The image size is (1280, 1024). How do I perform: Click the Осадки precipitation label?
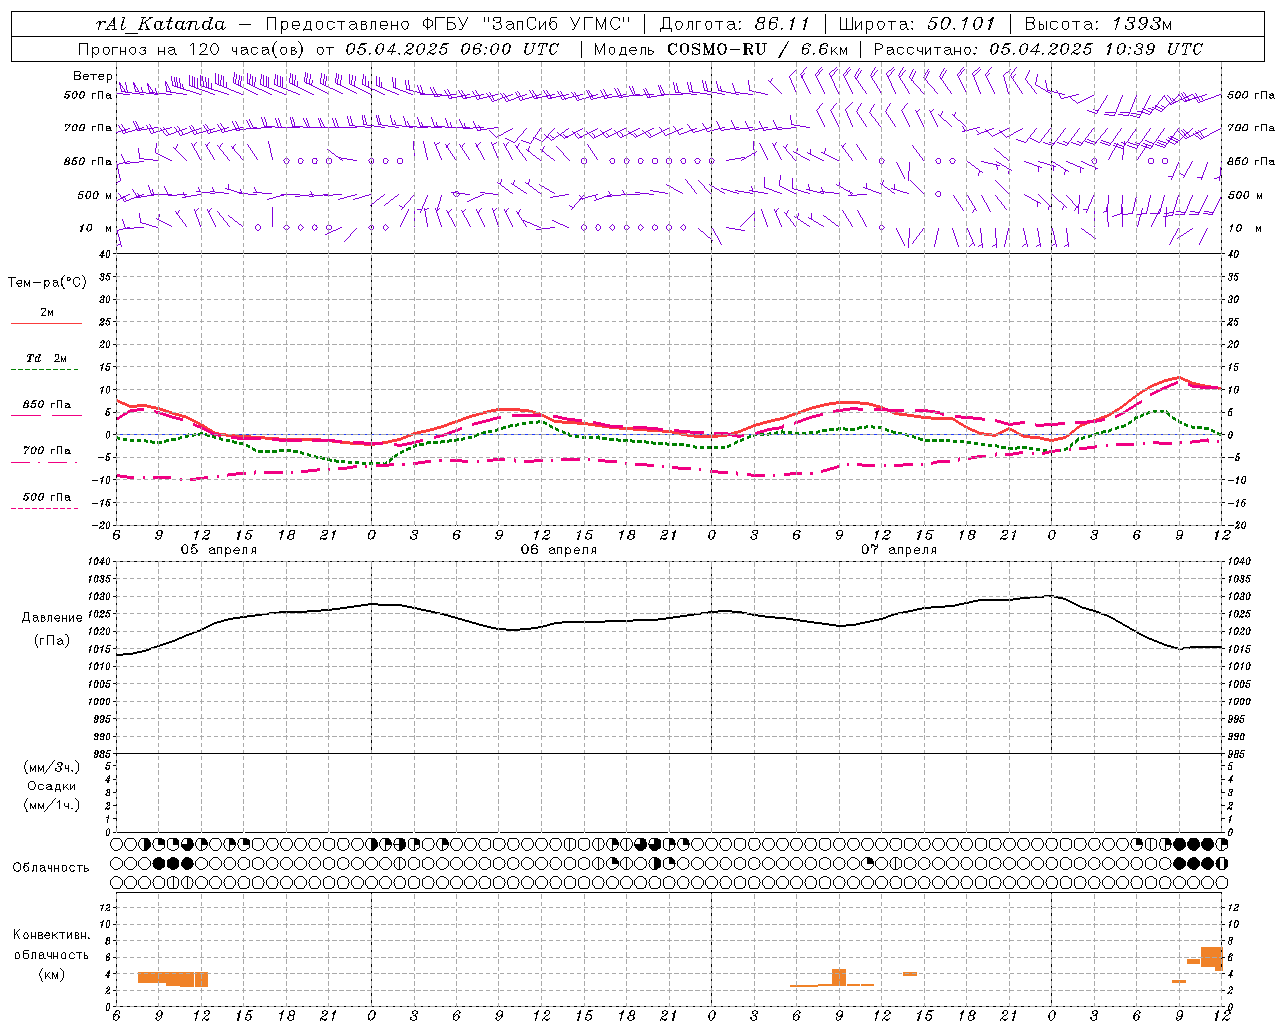pyautogui.click(x=52, y=786)
